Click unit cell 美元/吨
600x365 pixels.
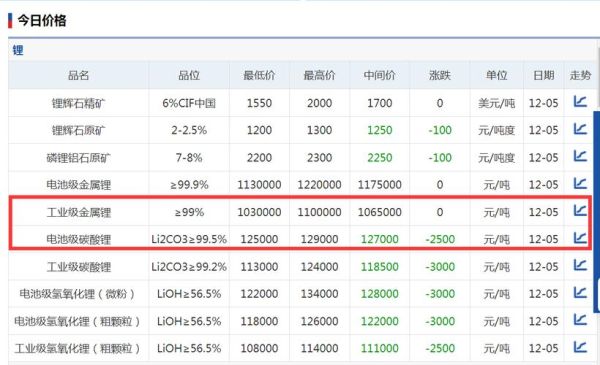pos(496,103)
